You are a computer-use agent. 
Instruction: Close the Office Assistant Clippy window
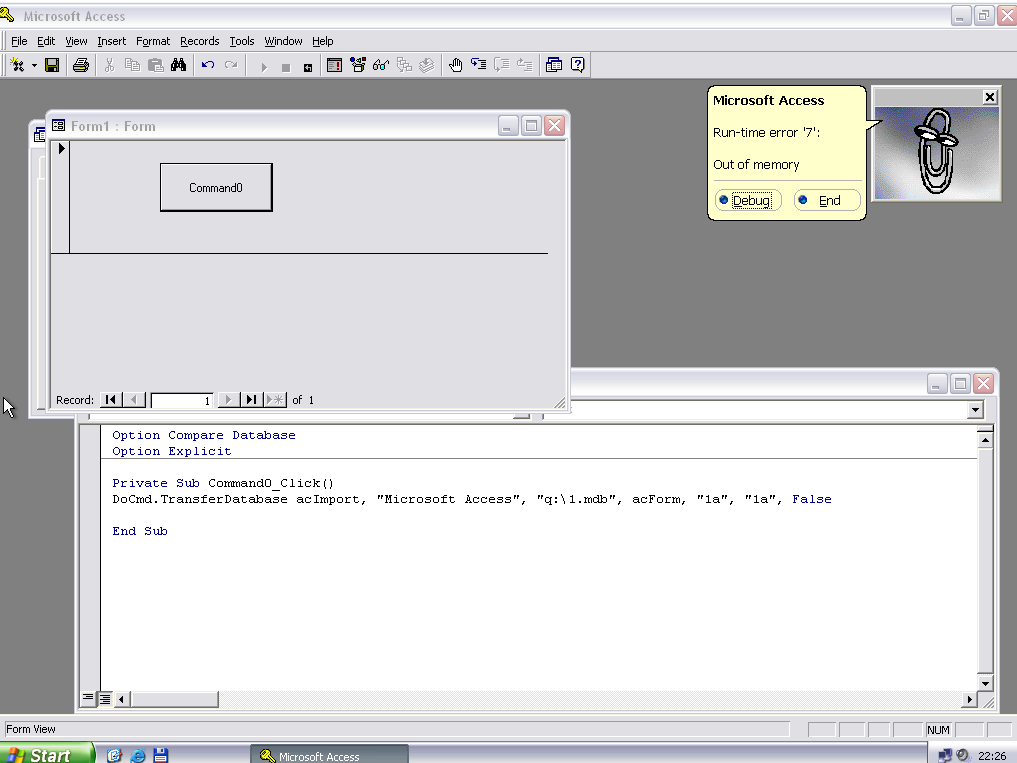[990, 97]
